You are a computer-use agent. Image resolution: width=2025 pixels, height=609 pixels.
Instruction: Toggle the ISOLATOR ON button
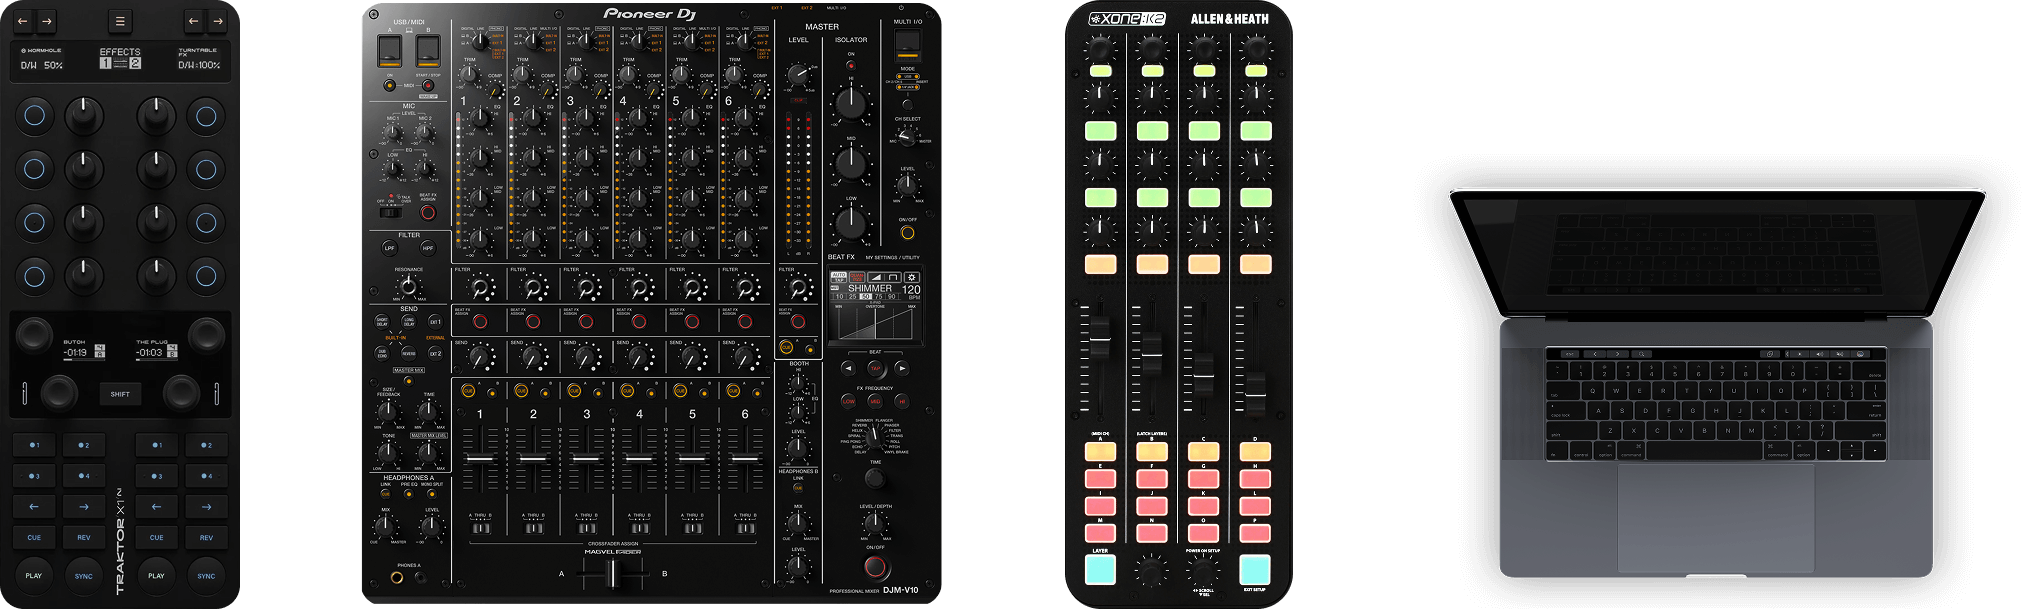click(x=851, y=66)
